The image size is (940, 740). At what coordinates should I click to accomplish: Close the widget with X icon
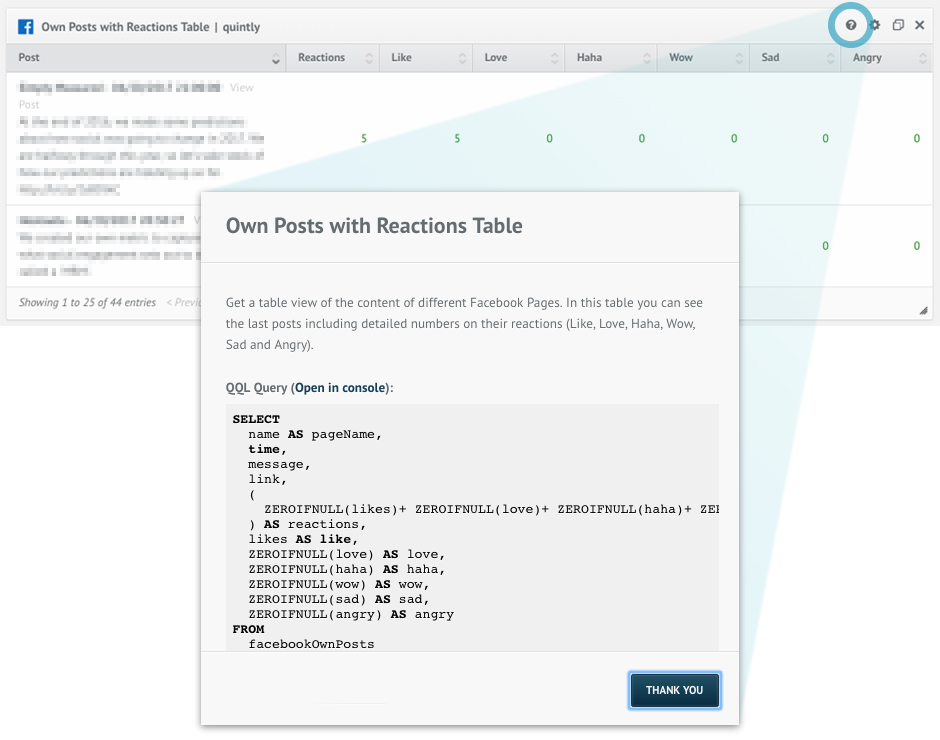920,25
